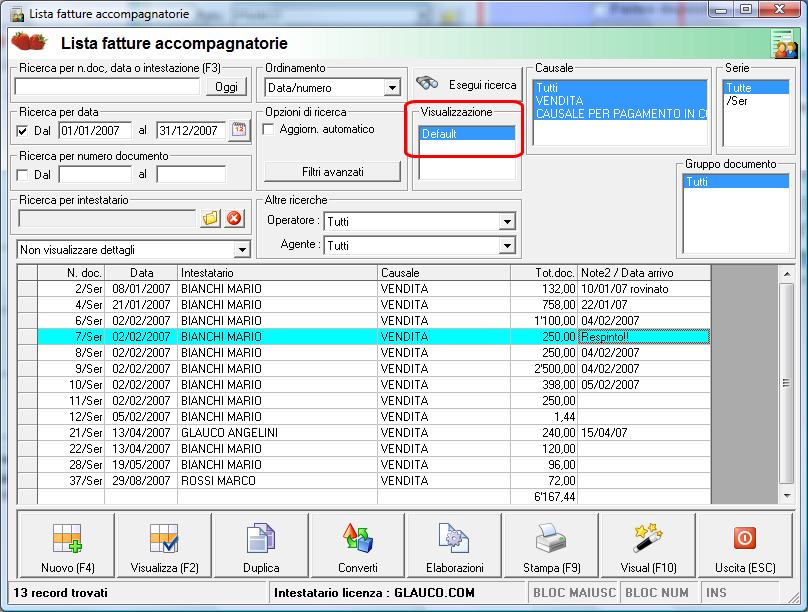Sort by the Intestatario column header

coord(278,273)
